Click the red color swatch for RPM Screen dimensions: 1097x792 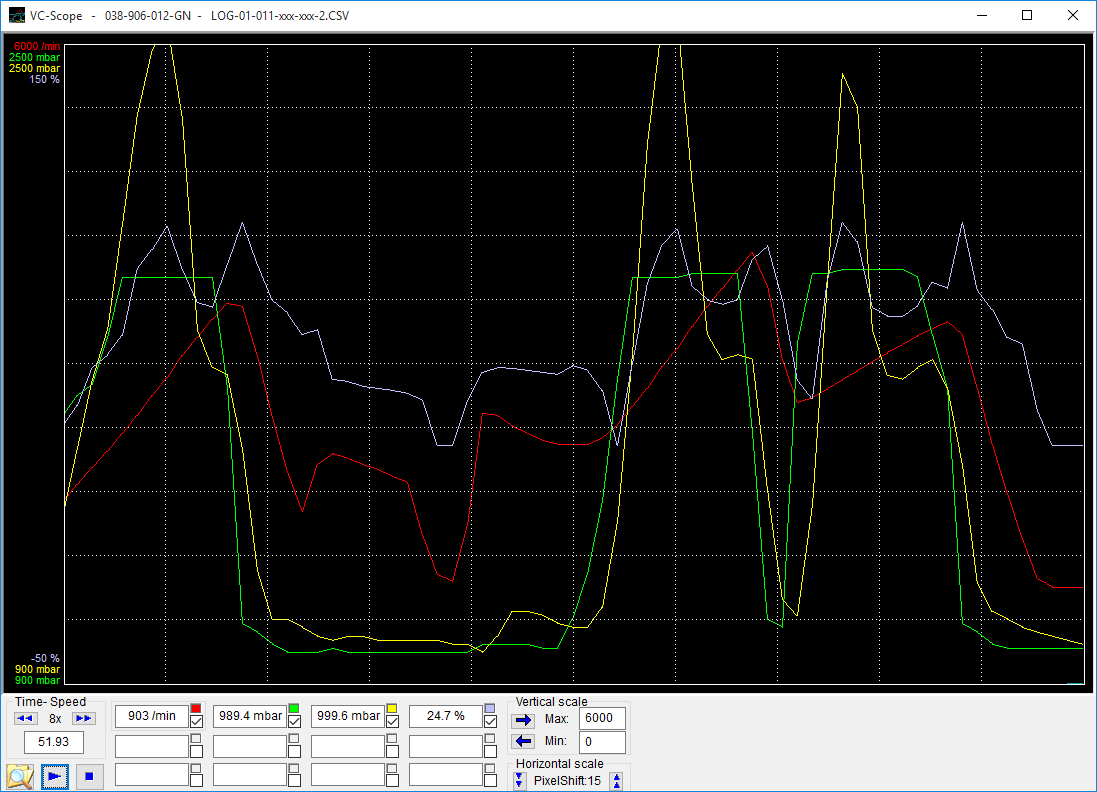pyautogui.click(x=196, y=709)
